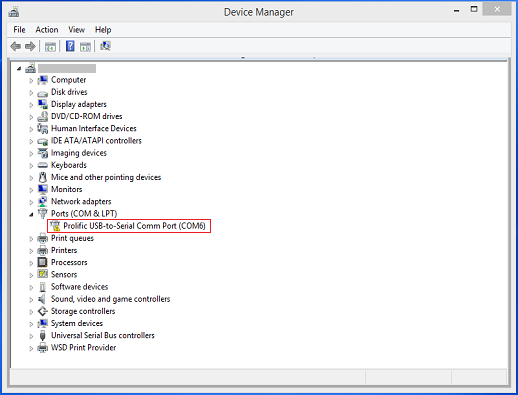The image size is (518, 395).
Task: Expand the Print queues arrow
Action: point(31,239)
